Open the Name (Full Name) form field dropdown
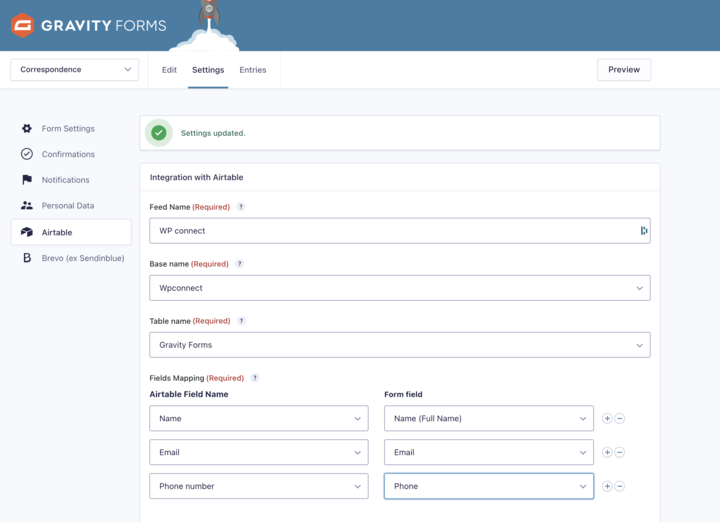 pos(489,418)
